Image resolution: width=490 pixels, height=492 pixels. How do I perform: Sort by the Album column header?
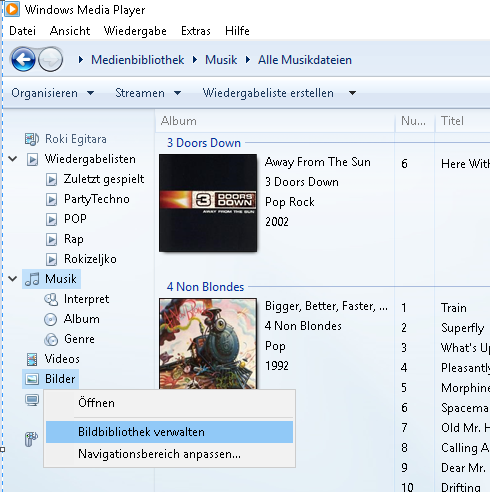coord(275,121)
